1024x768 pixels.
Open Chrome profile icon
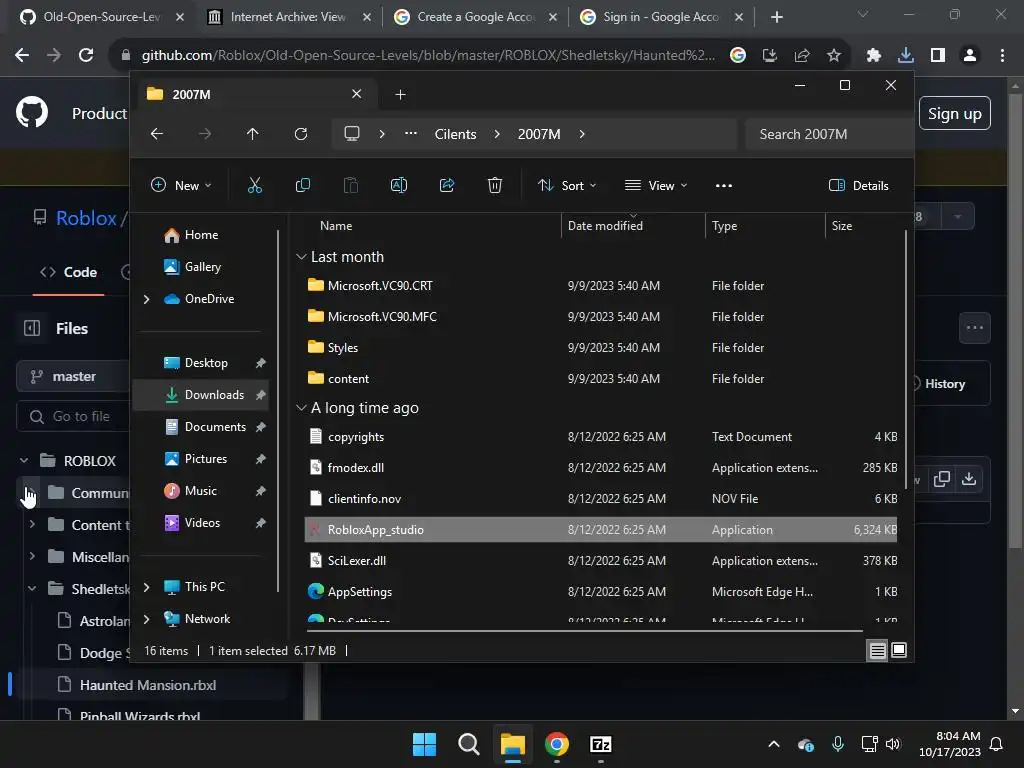click(970, 56)
